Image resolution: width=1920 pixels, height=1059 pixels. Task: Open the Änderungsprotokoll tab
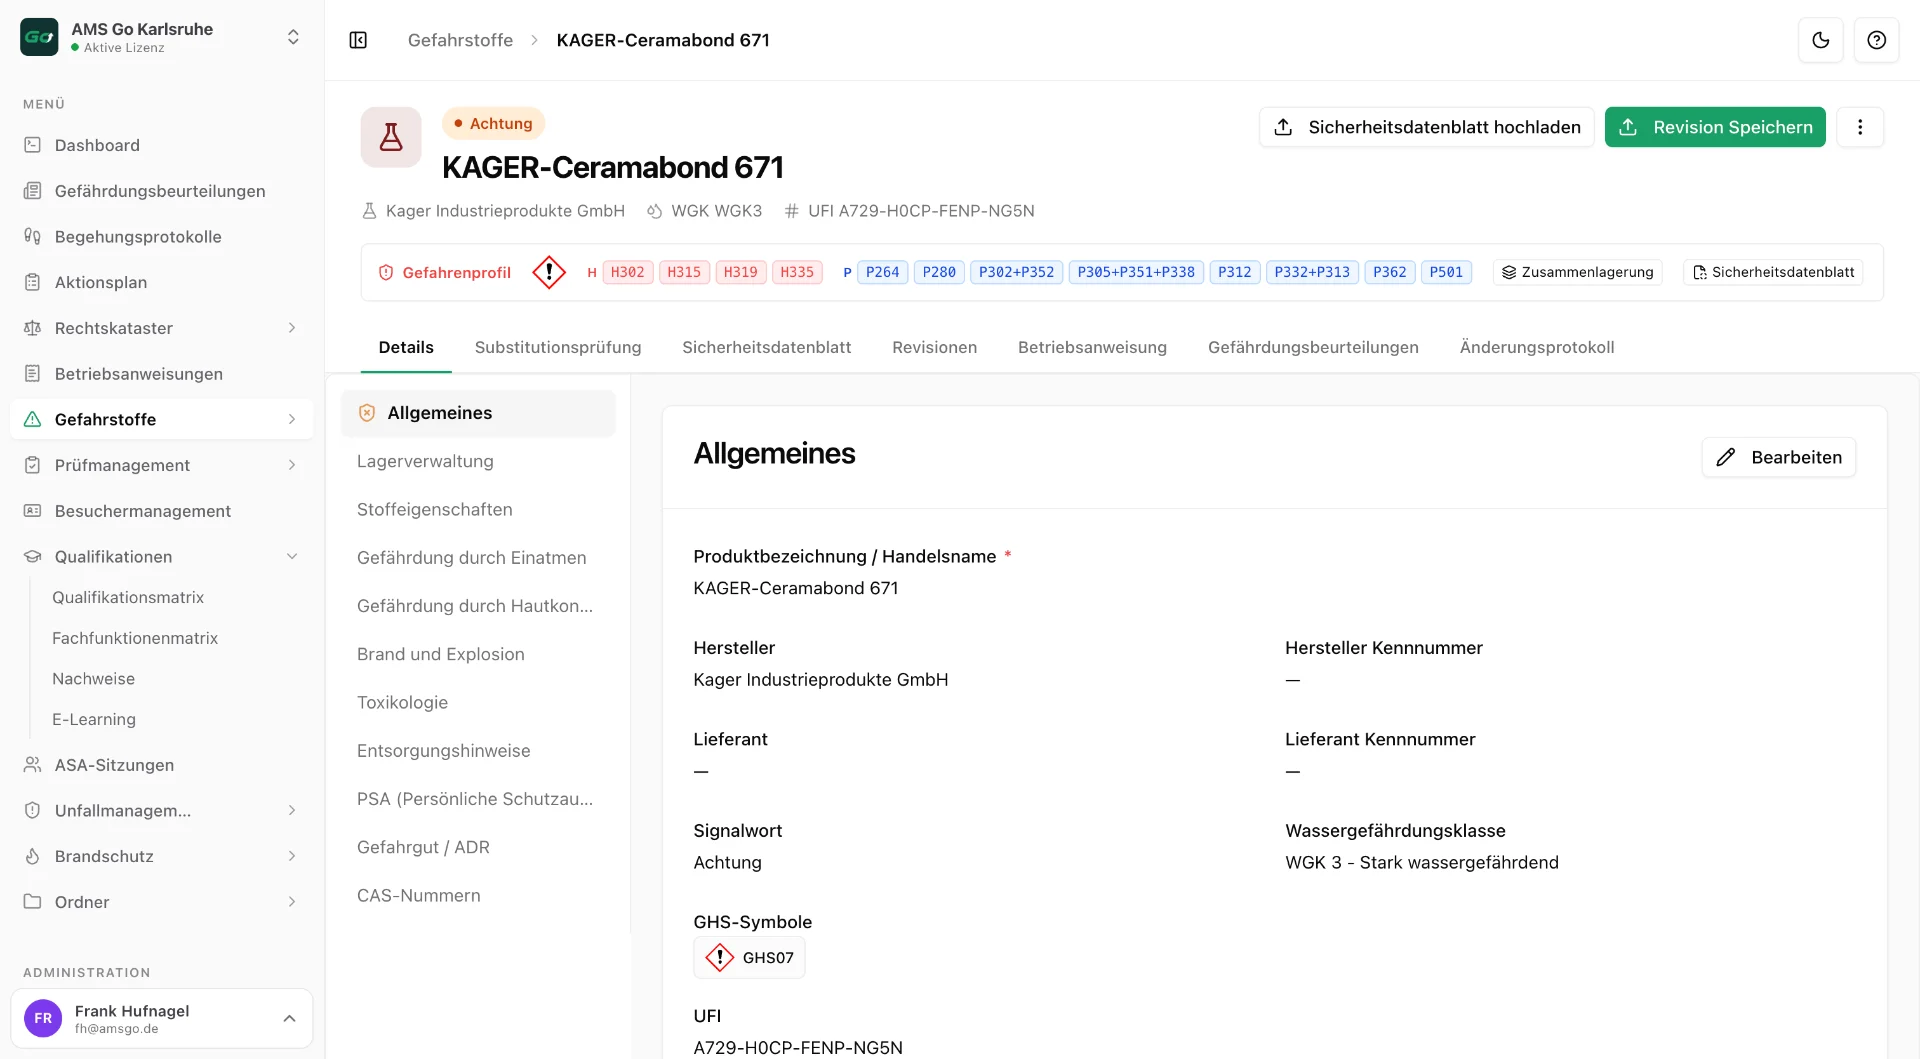point(1536,347)
